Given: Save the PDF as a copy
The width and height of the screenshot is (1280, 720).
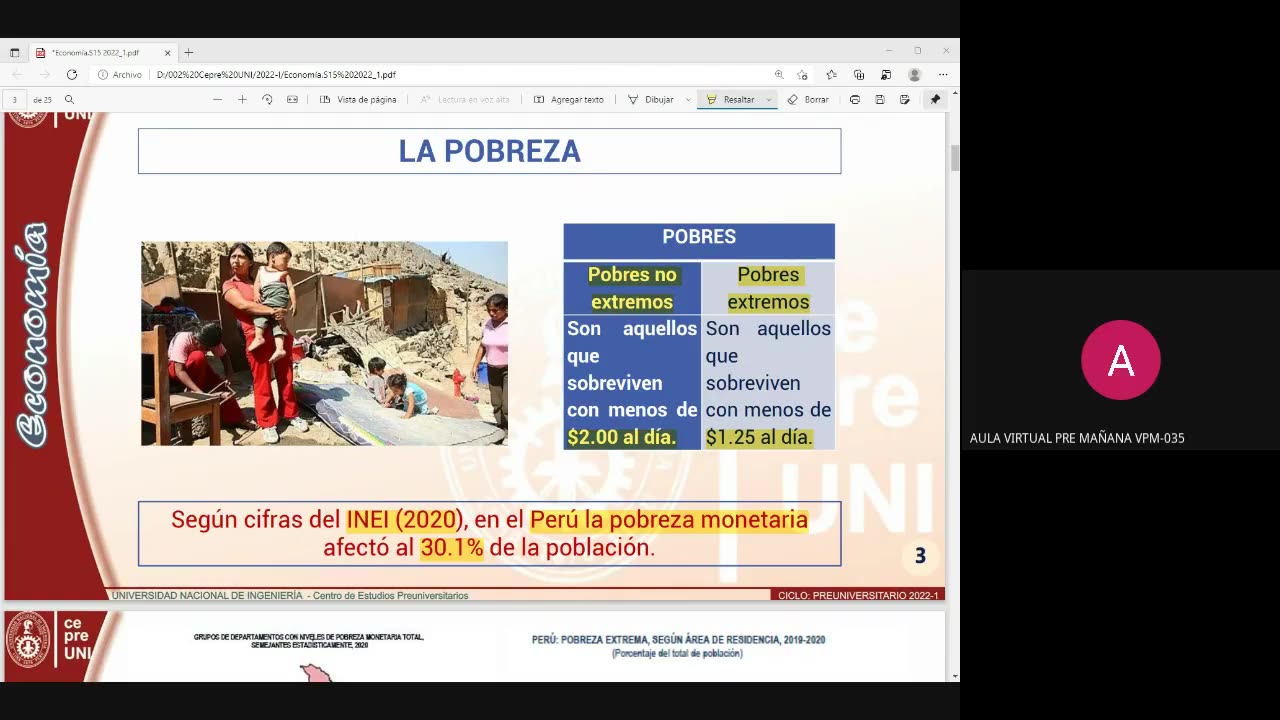Looking at the screenshot, I should point(905,100).
